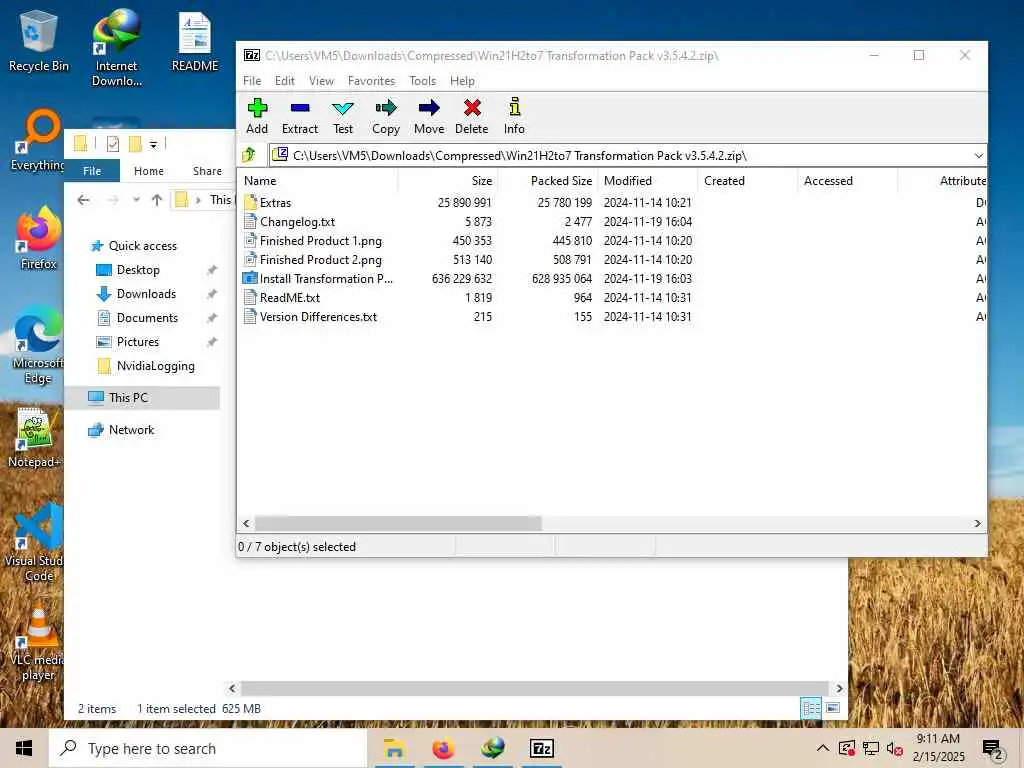Sort by the Size column header
The height and width of the screenshot is (768, 1024).
(448, 181)
